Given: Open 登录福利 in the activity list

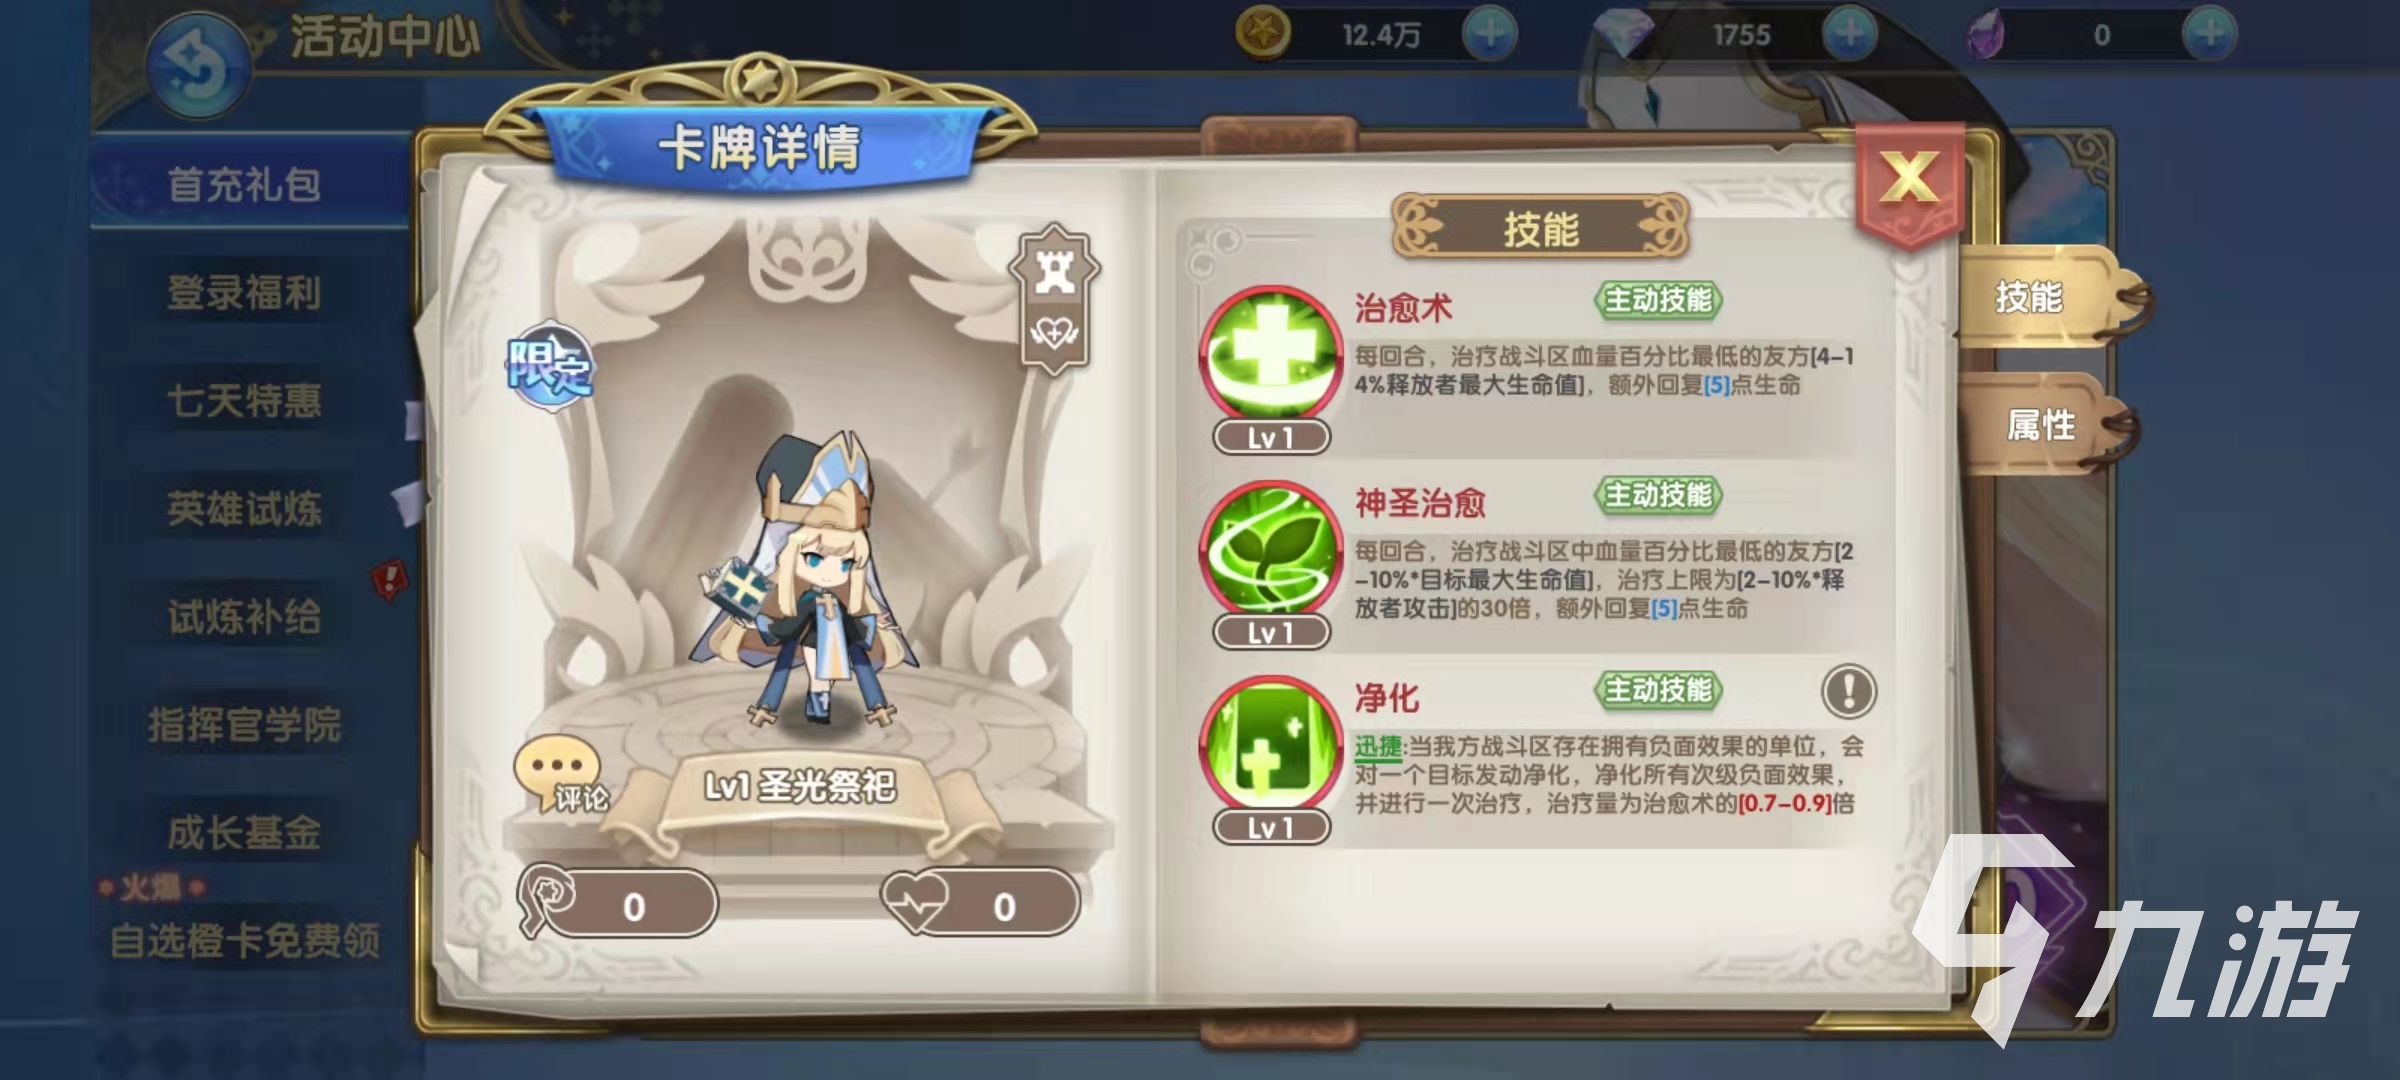Looking at the screenshot, I should pyautogui.click(x=245, y=293).
